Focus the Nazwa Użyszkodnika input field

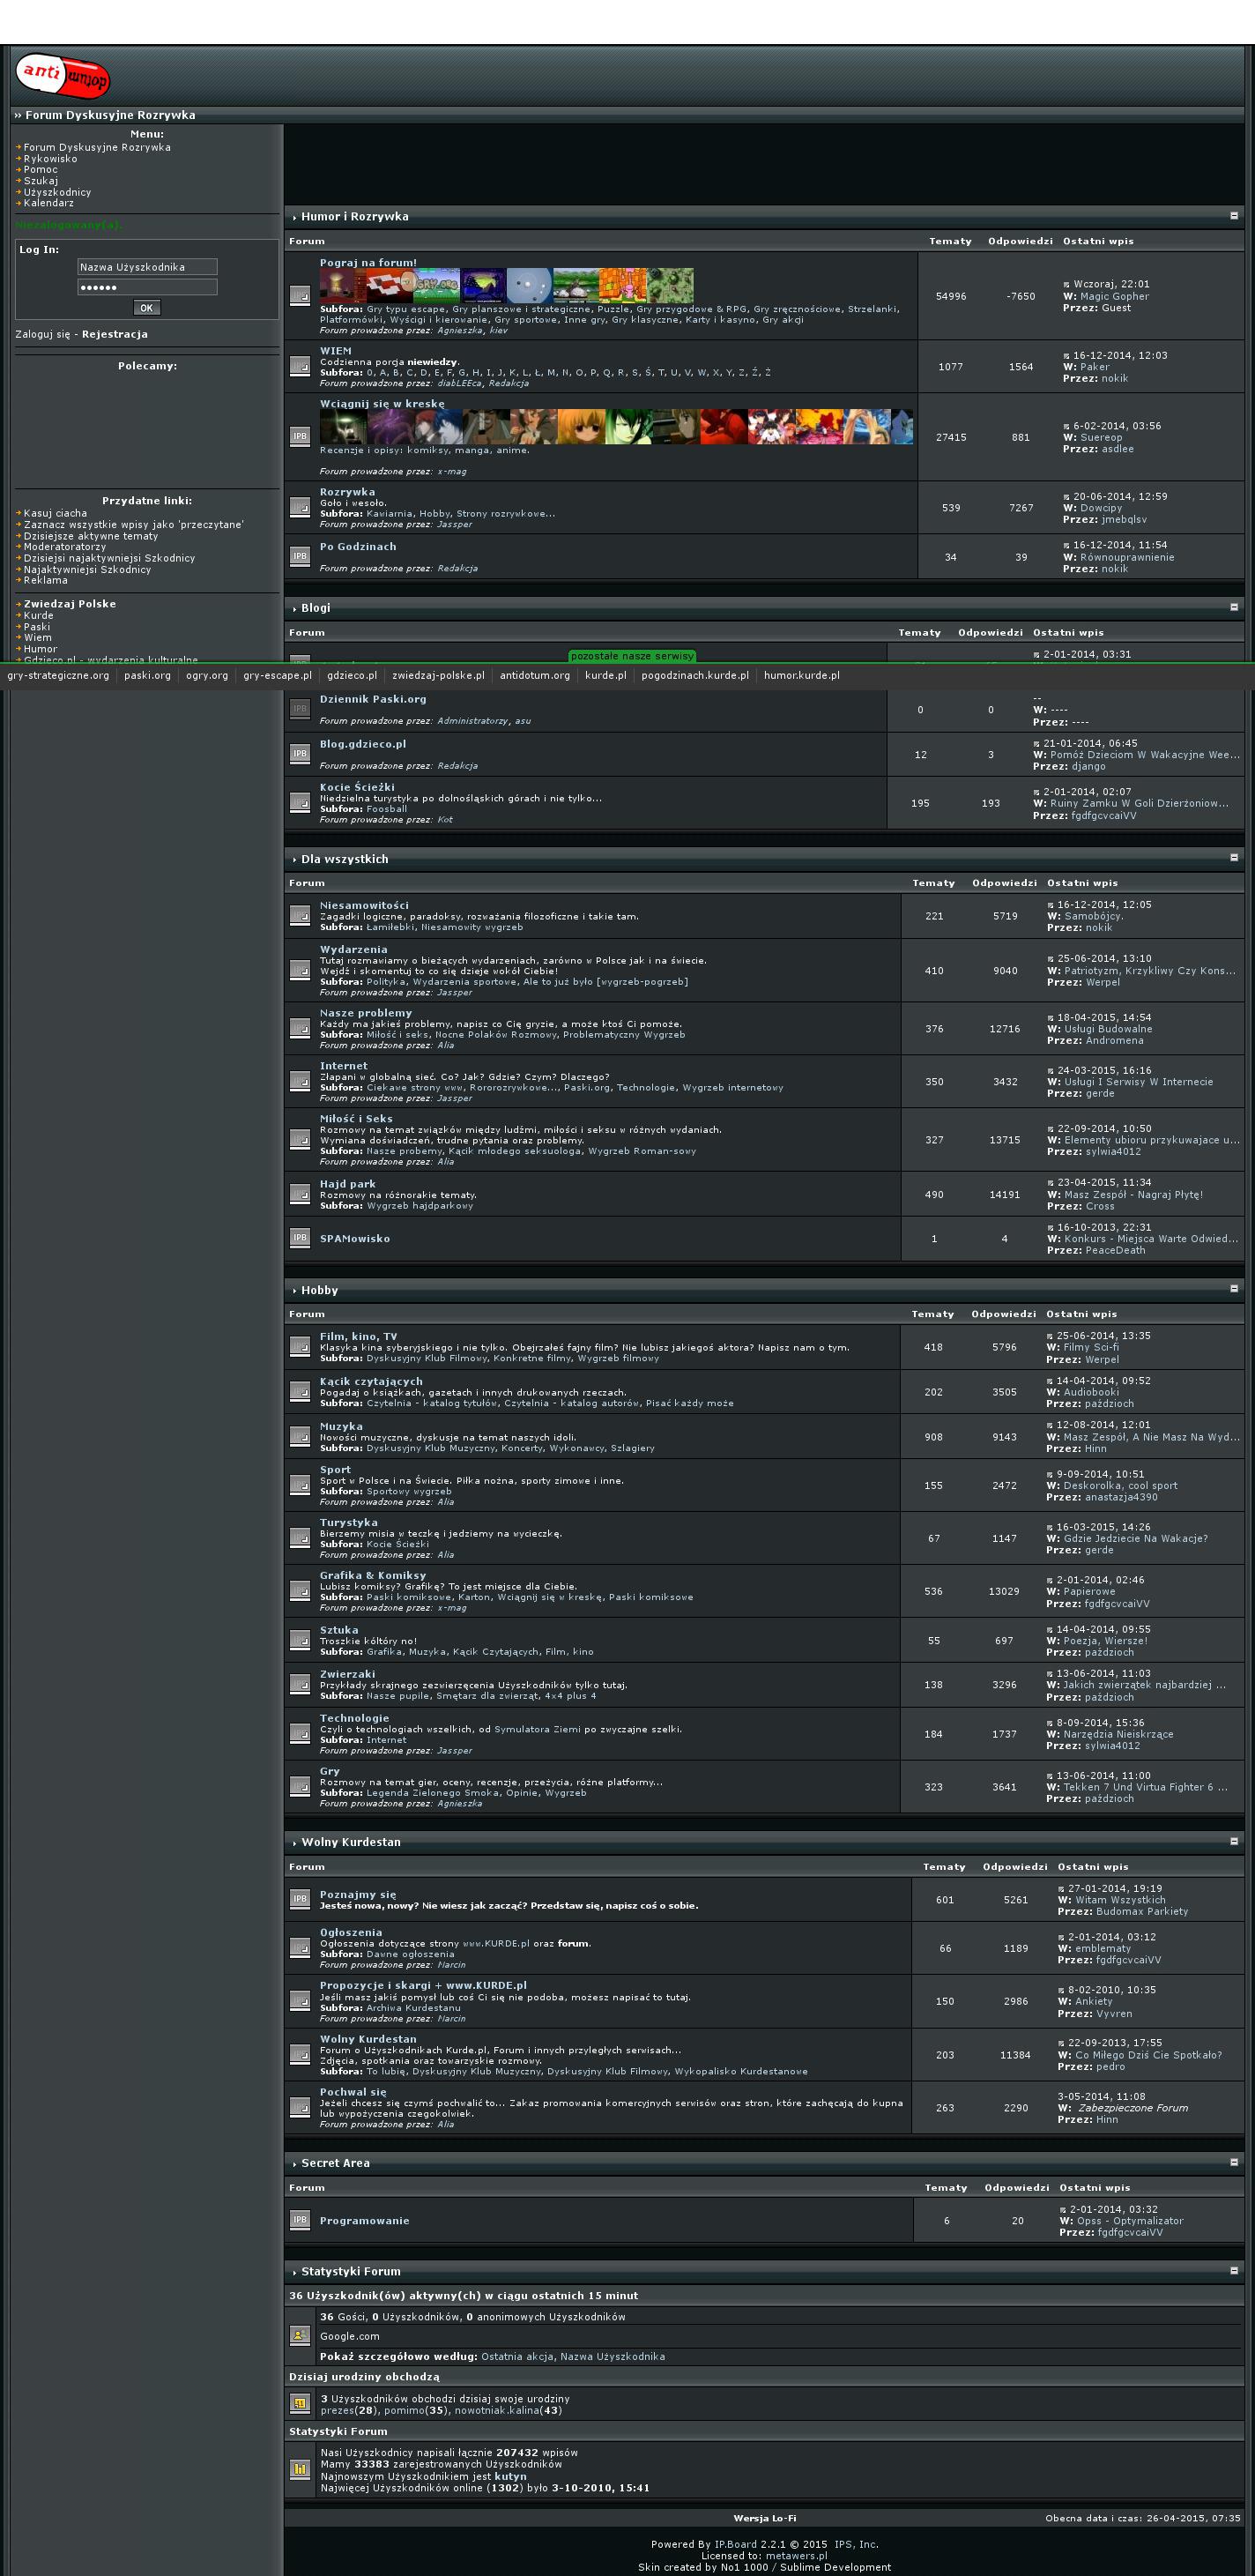147,267
